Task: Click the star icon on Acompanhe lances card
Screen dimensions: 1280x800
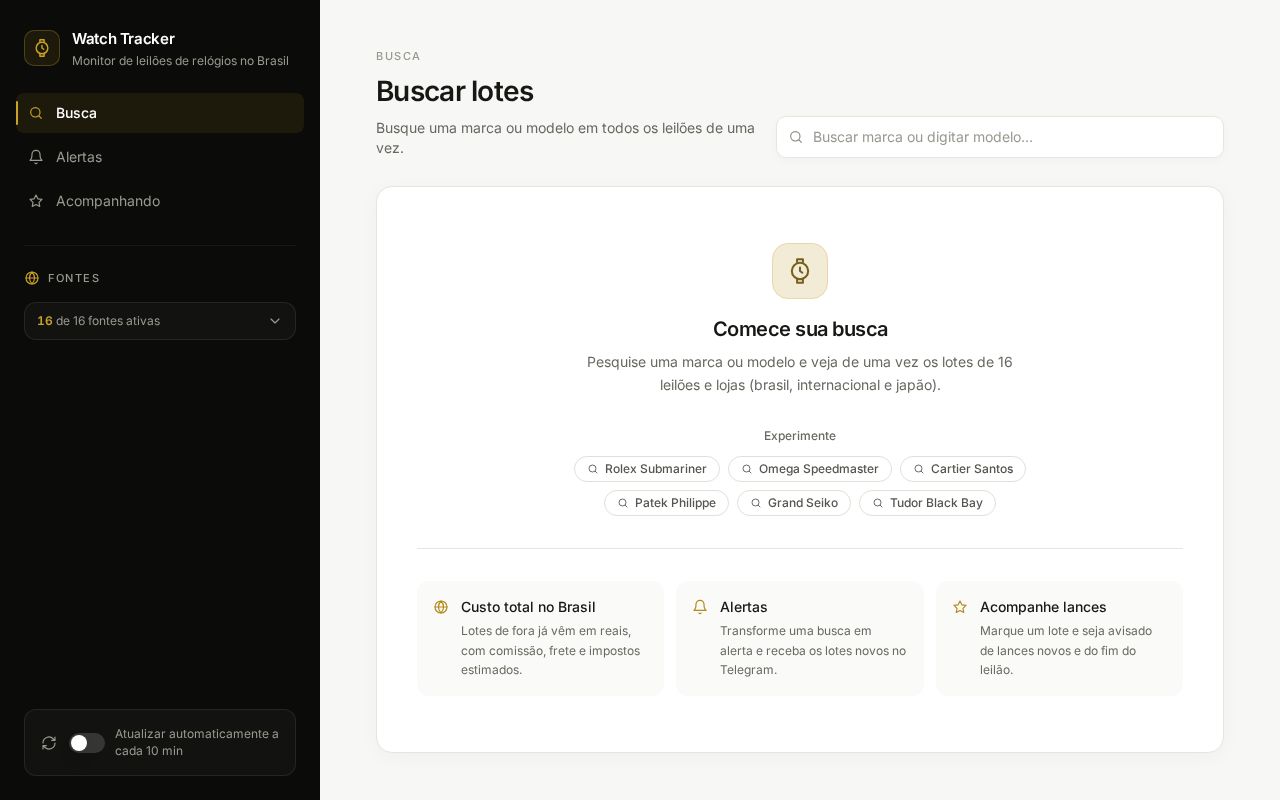Action: [x=960, y=607]
